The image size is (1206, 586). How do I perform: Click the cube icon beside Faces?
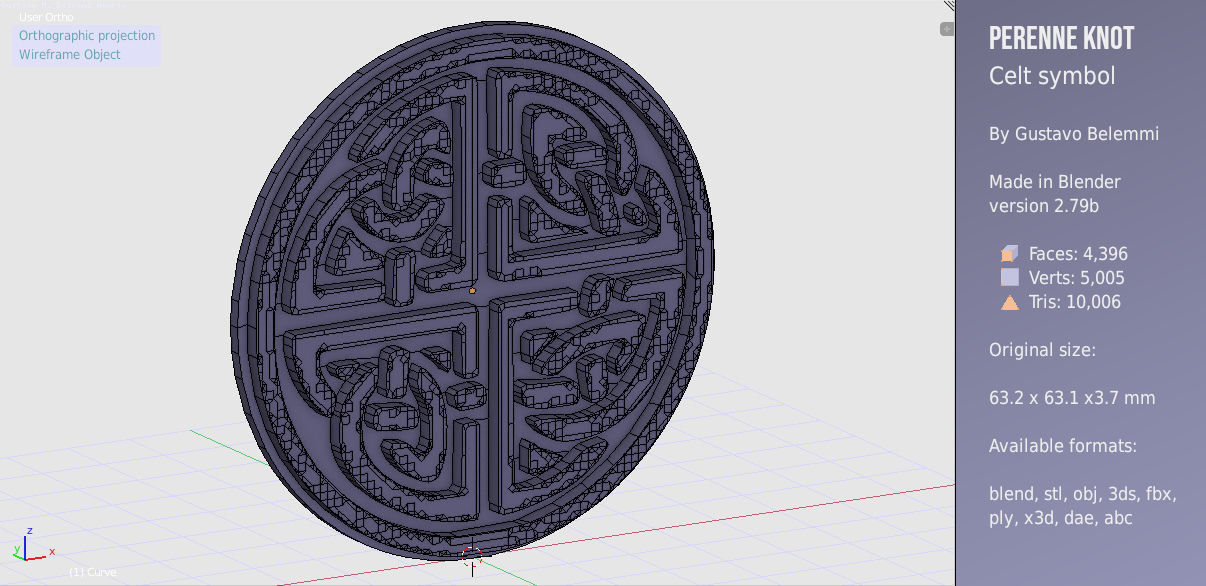tap(1010, 254)
